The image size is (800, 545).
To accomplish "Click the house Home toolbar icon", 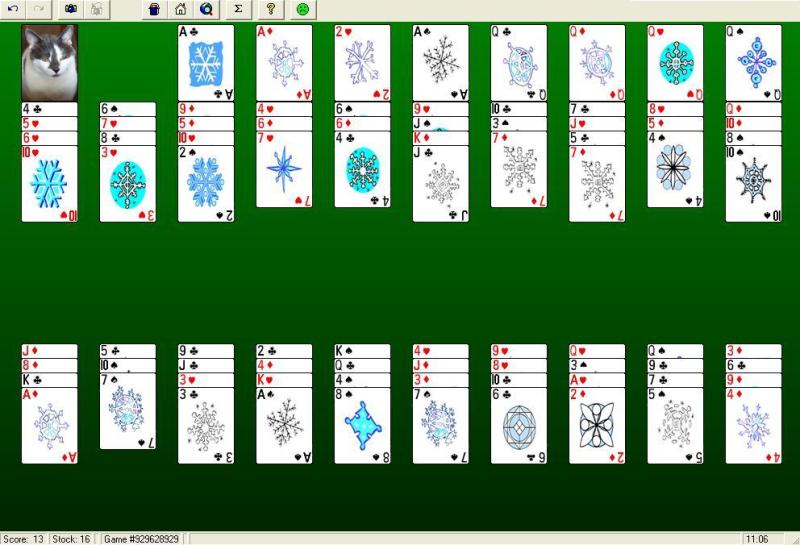I will click(180, 9).
